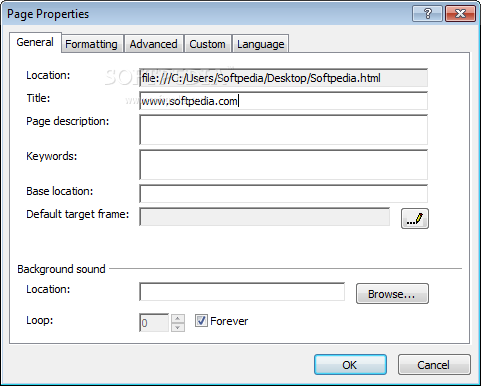Click inside the Keywords text box

283,165
